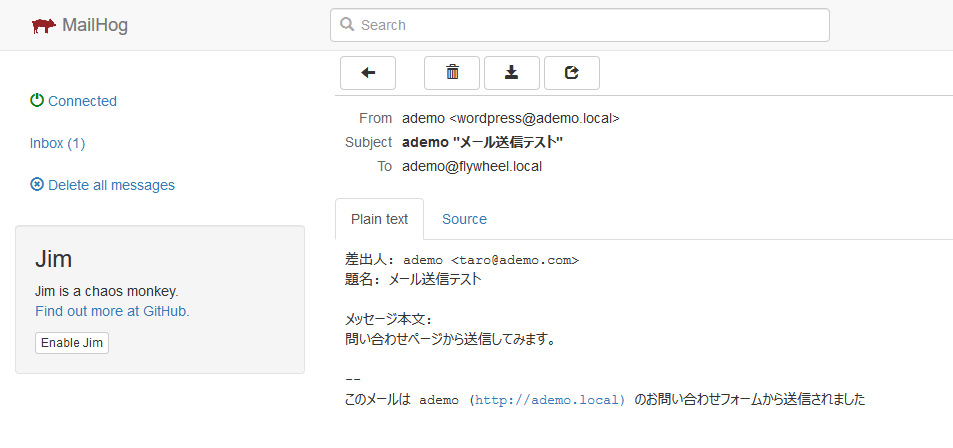Focus the Search input field

point(580,25)
